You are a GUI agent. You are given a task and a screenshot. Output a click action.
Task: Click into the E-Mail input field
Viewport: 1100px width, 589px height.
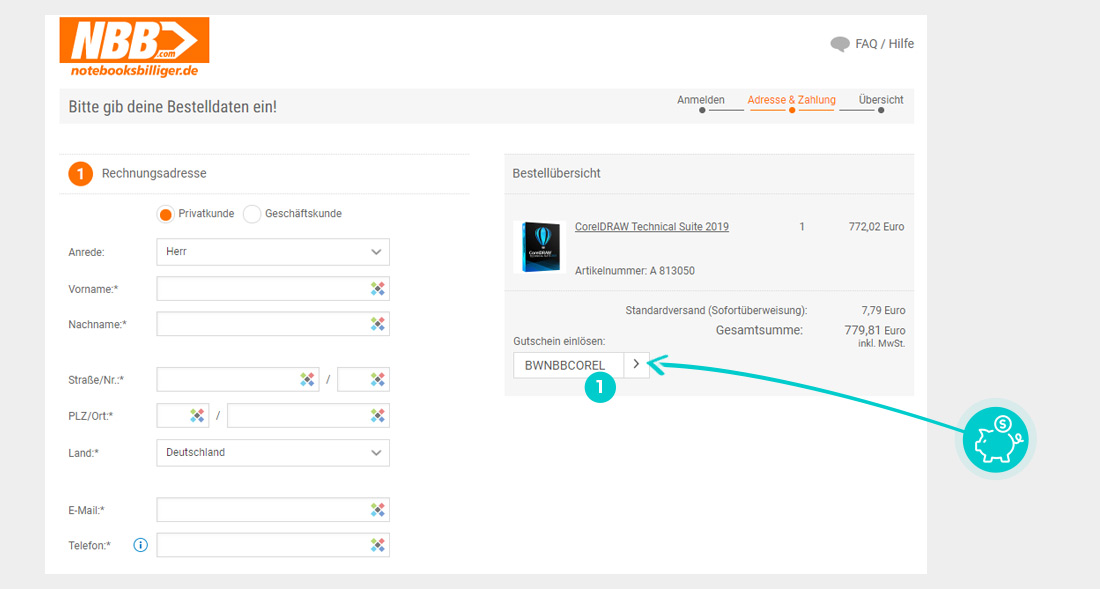273,510
